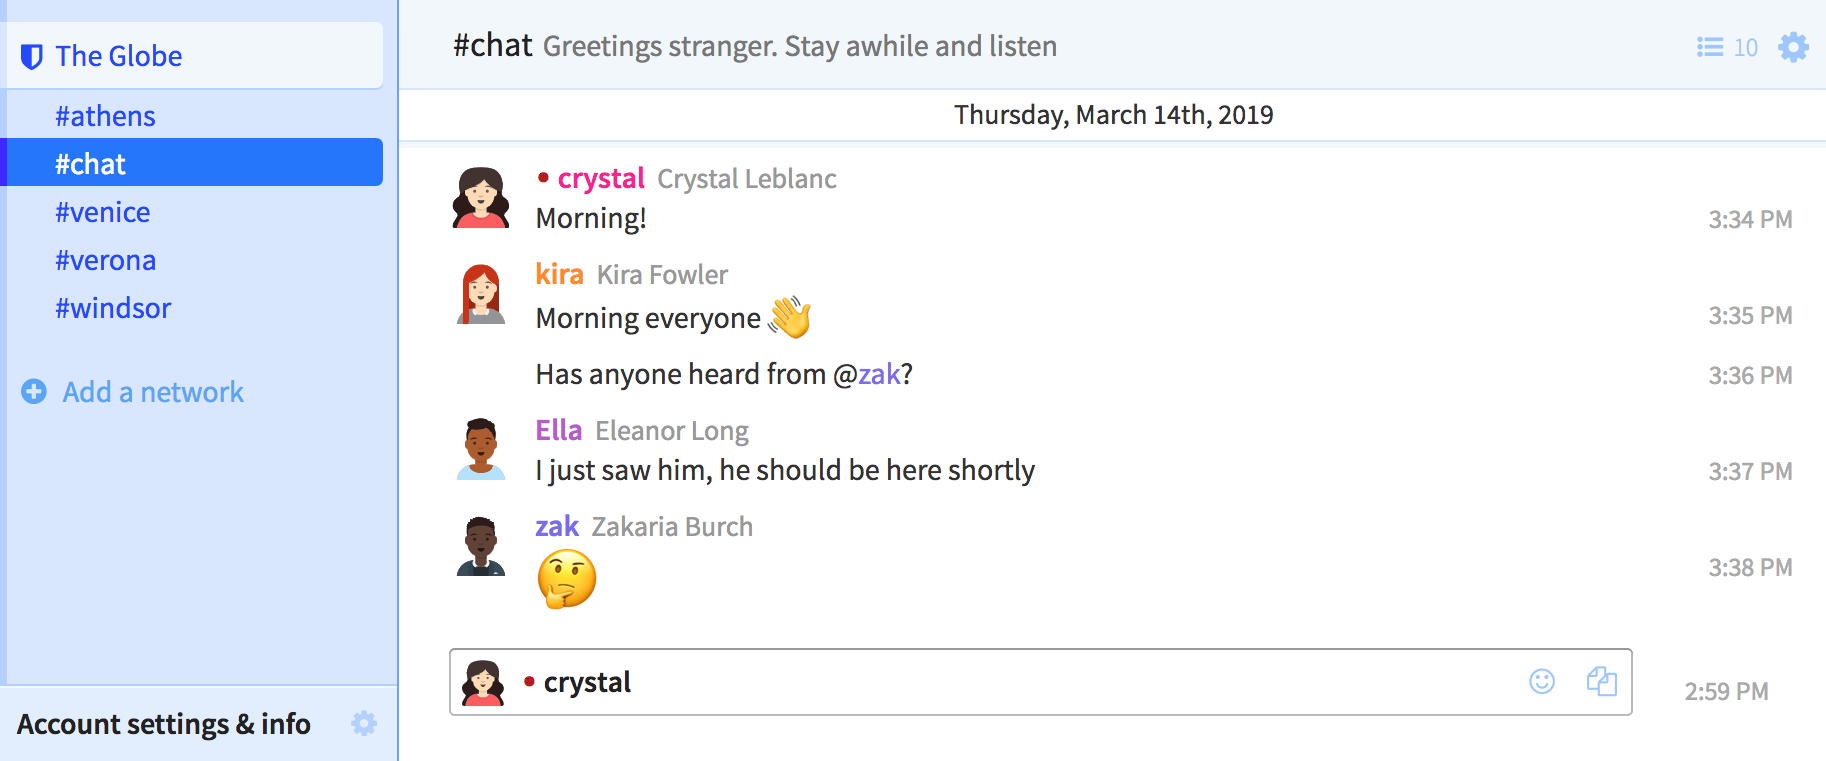The image size is (1826, 761).
Task: Click the kira nickname in chat
Action: pyautogui.click(x=559, y=274)
